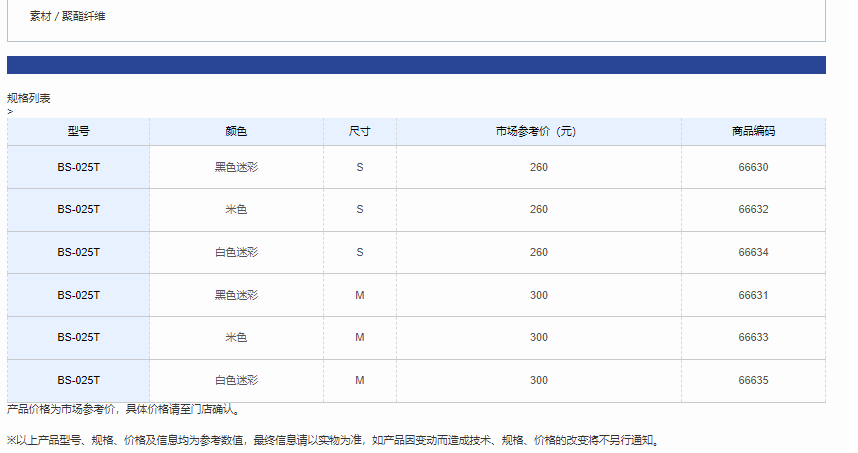Image resolution: width=858 pixels, height=453 pixels.
Task: Click the 商品编码 column header
Action: point(753,131)
